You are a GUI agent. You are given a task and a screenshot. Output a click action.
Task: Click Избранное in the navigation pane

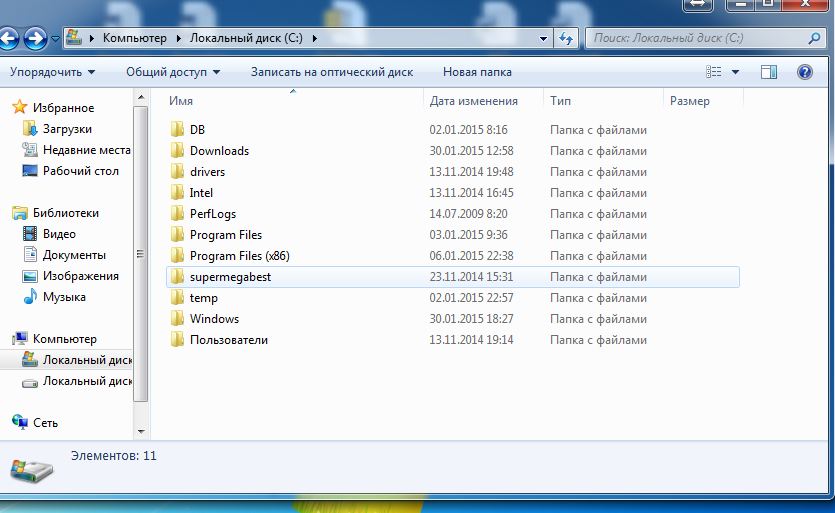pos(63,108)
